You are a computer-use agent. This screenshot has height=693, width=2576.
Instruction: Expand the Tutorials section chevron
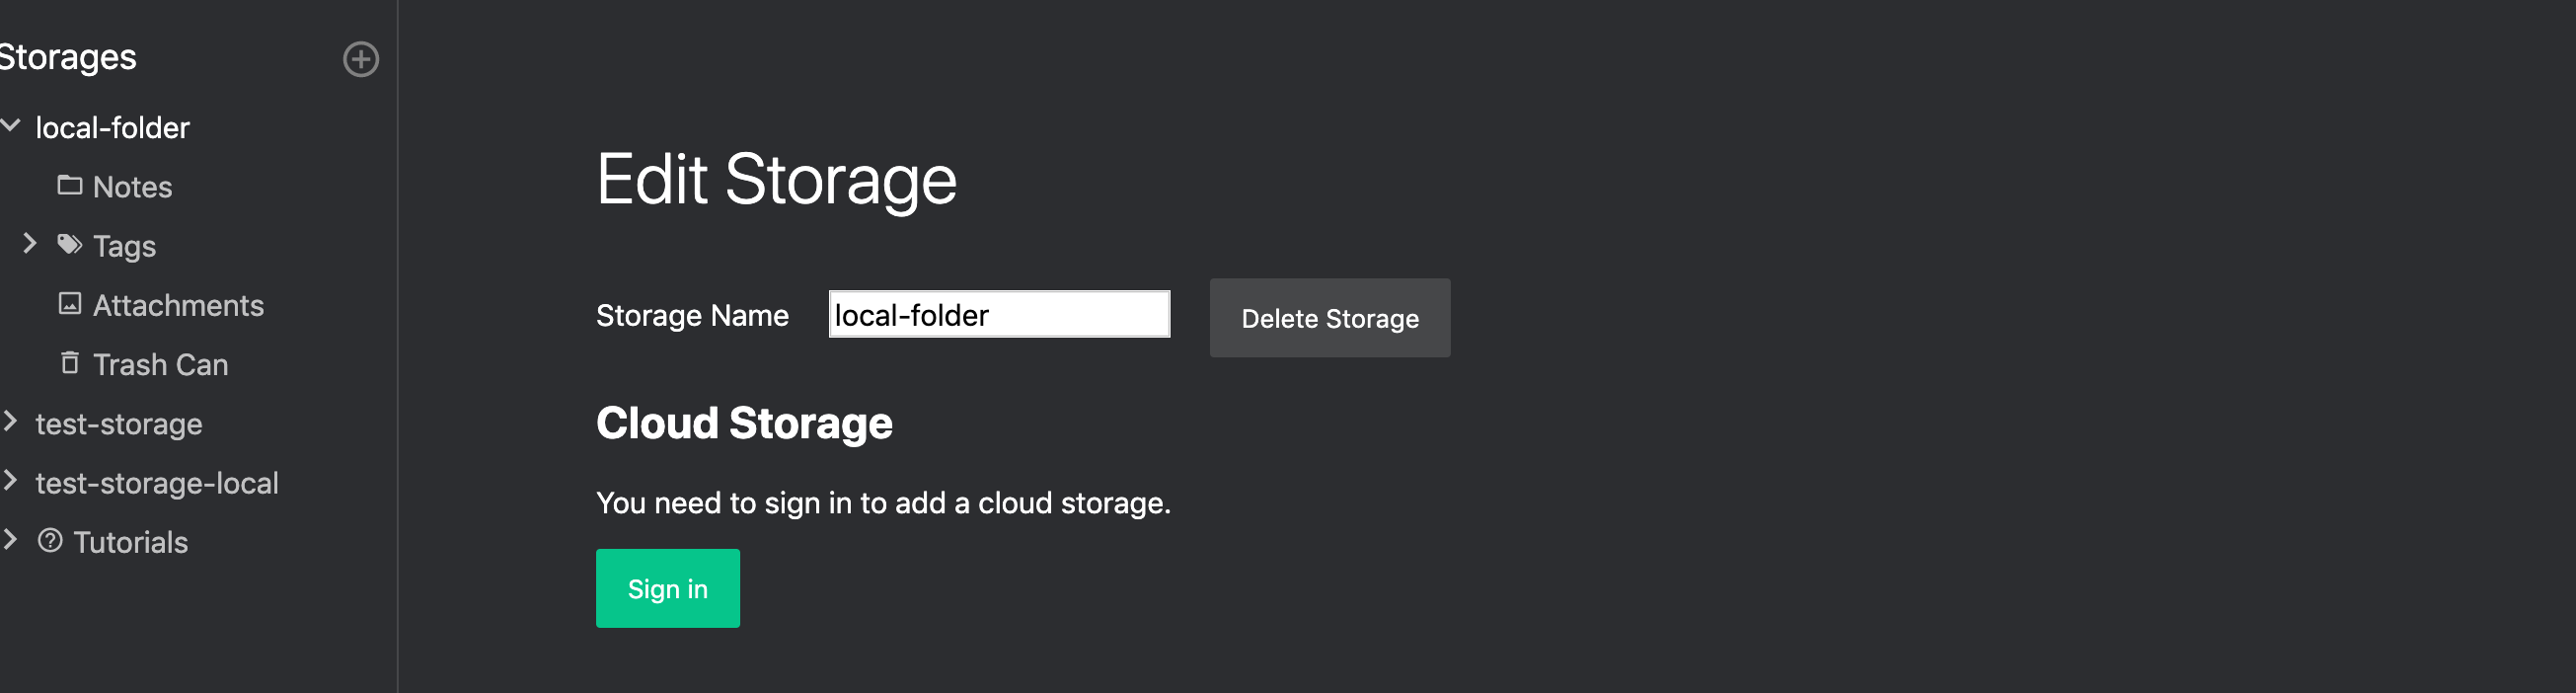click(x=11, y=540)
